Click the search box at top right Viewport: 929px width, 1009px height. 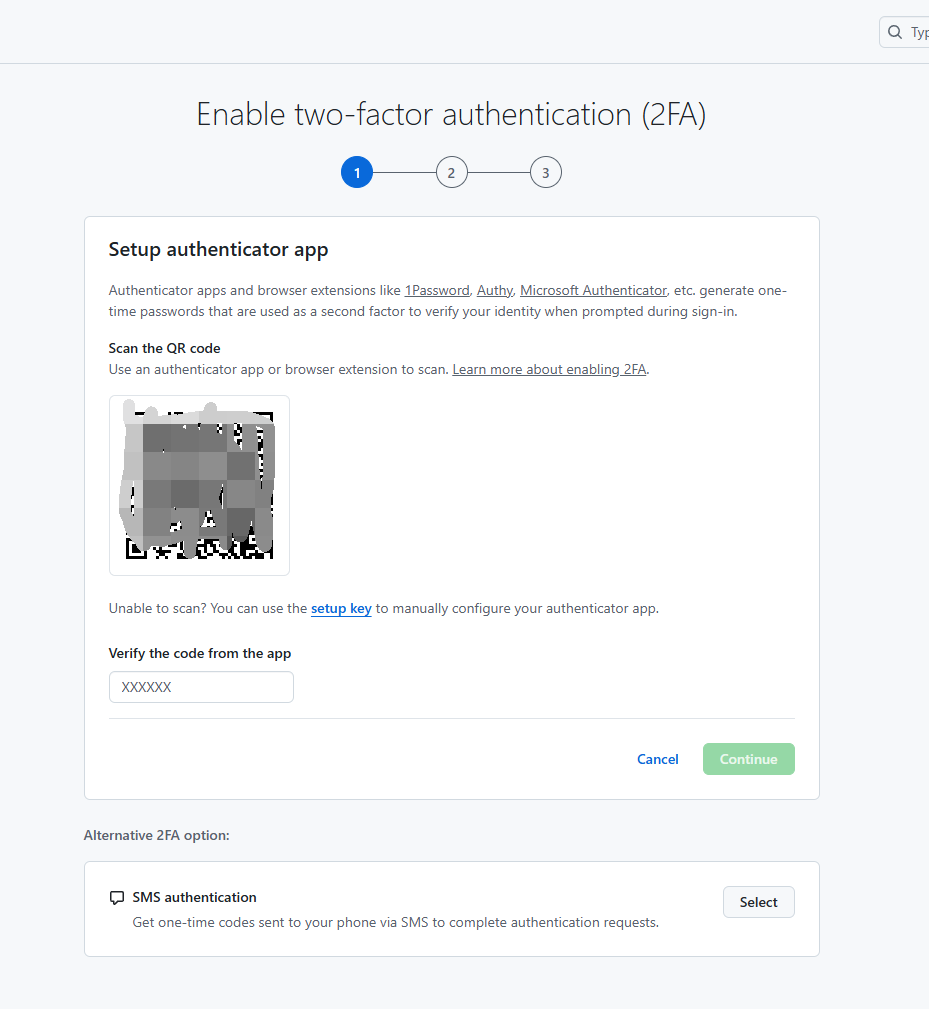click(x=910, y=32)
